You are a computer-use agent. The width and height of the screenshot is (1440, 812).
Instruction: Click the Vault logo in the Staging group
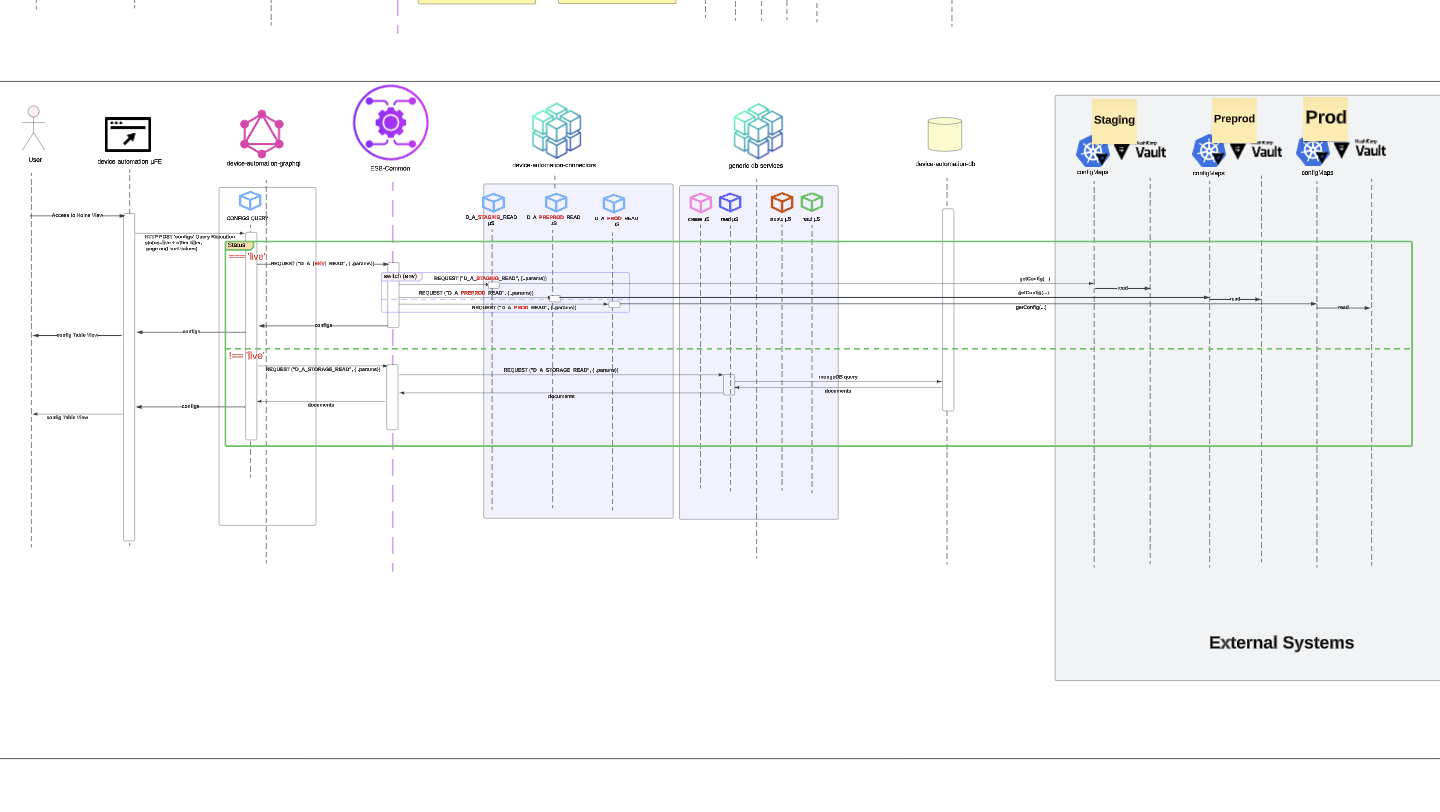1140,150
